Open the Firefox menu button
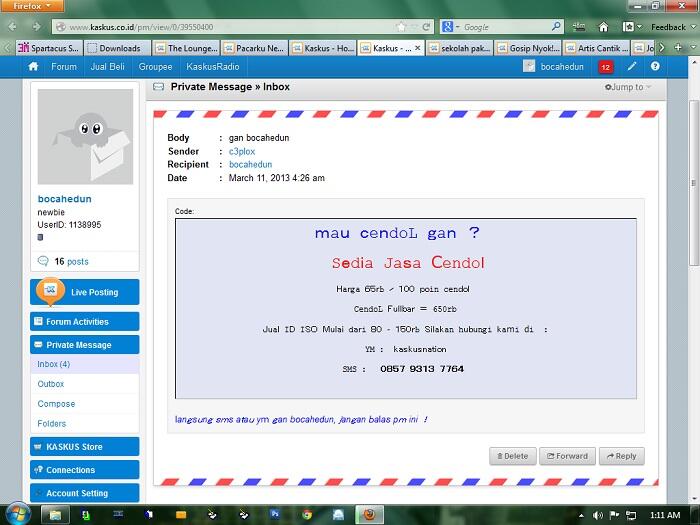Viewport: 700px width, 525px height. point(32,6)
